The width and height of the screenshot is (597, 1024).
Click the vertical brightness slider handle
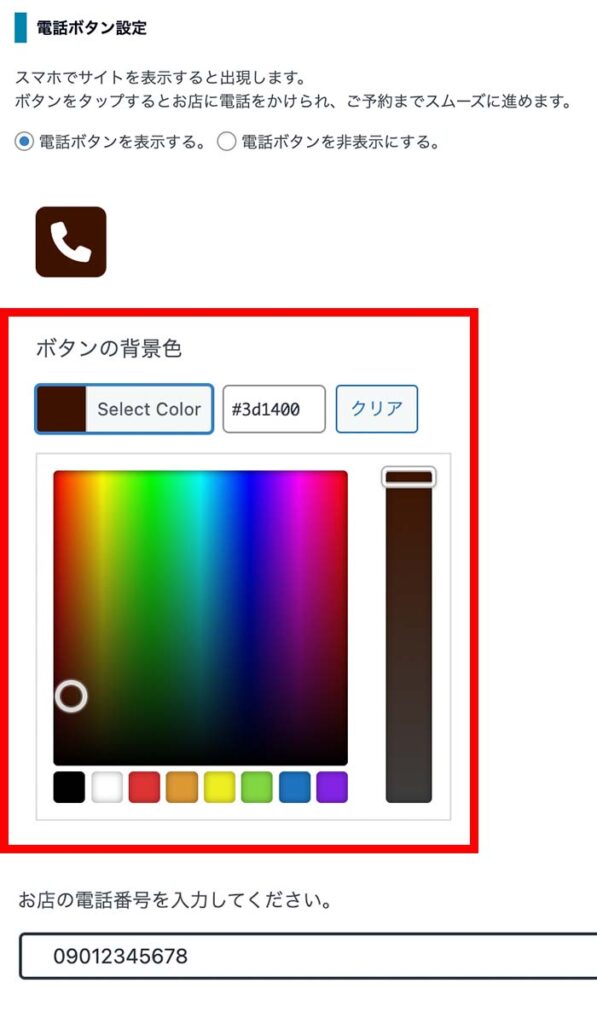pos(409,477)
